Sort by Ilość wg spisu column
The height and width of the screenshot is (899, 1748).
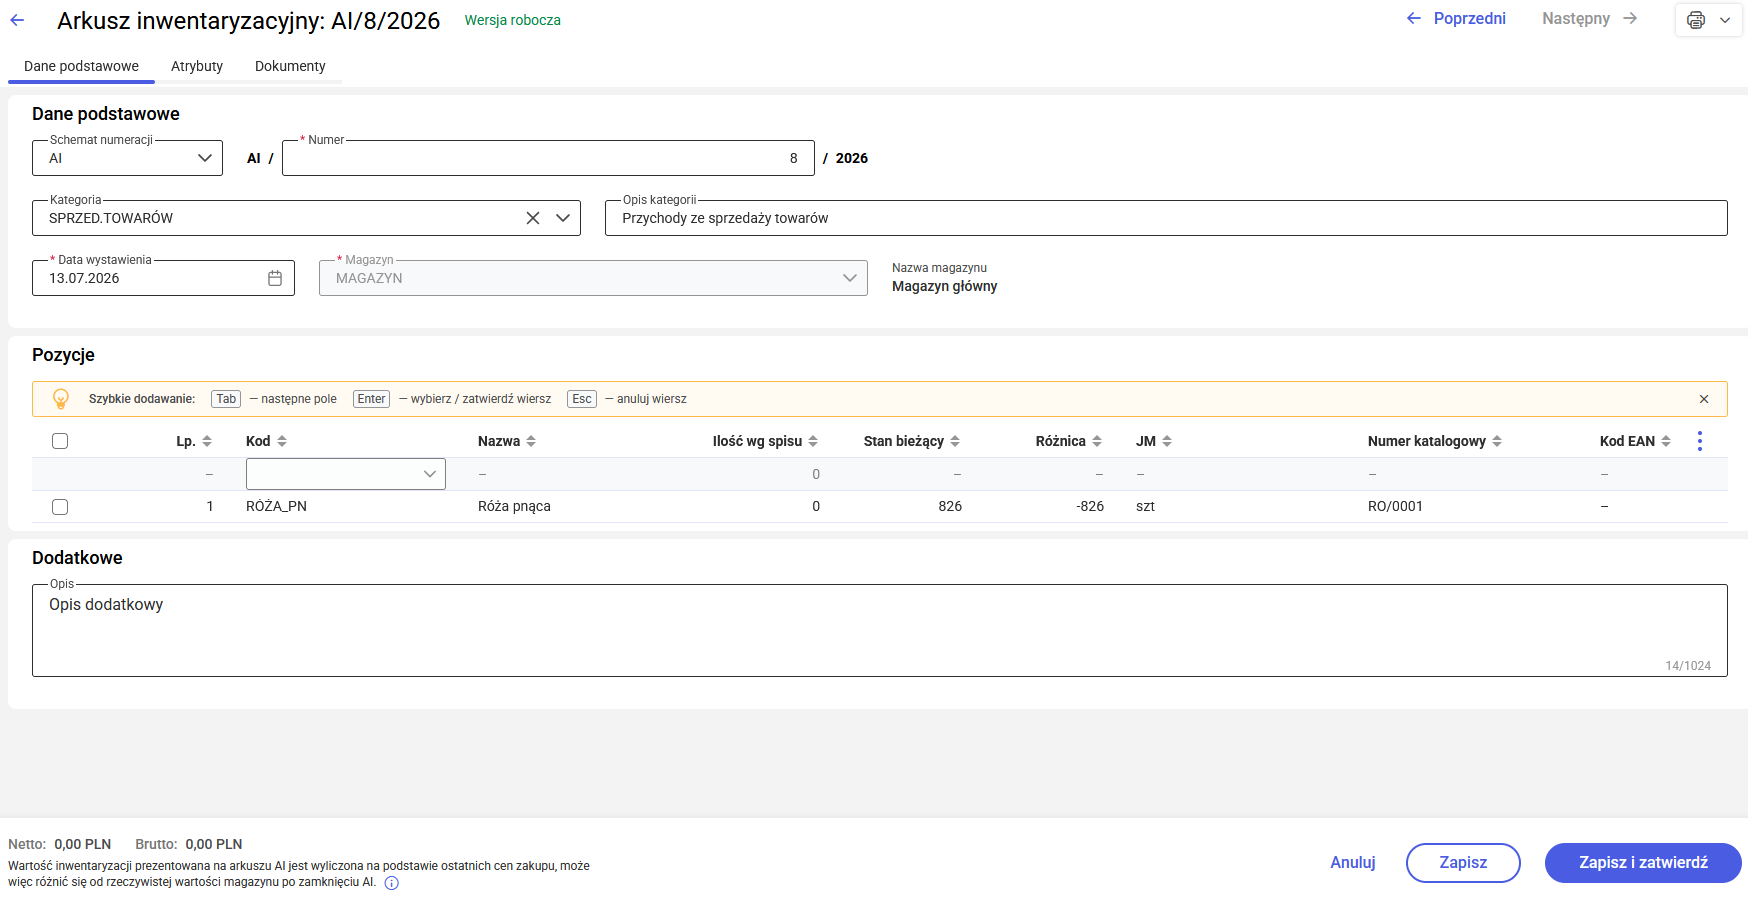813,441
